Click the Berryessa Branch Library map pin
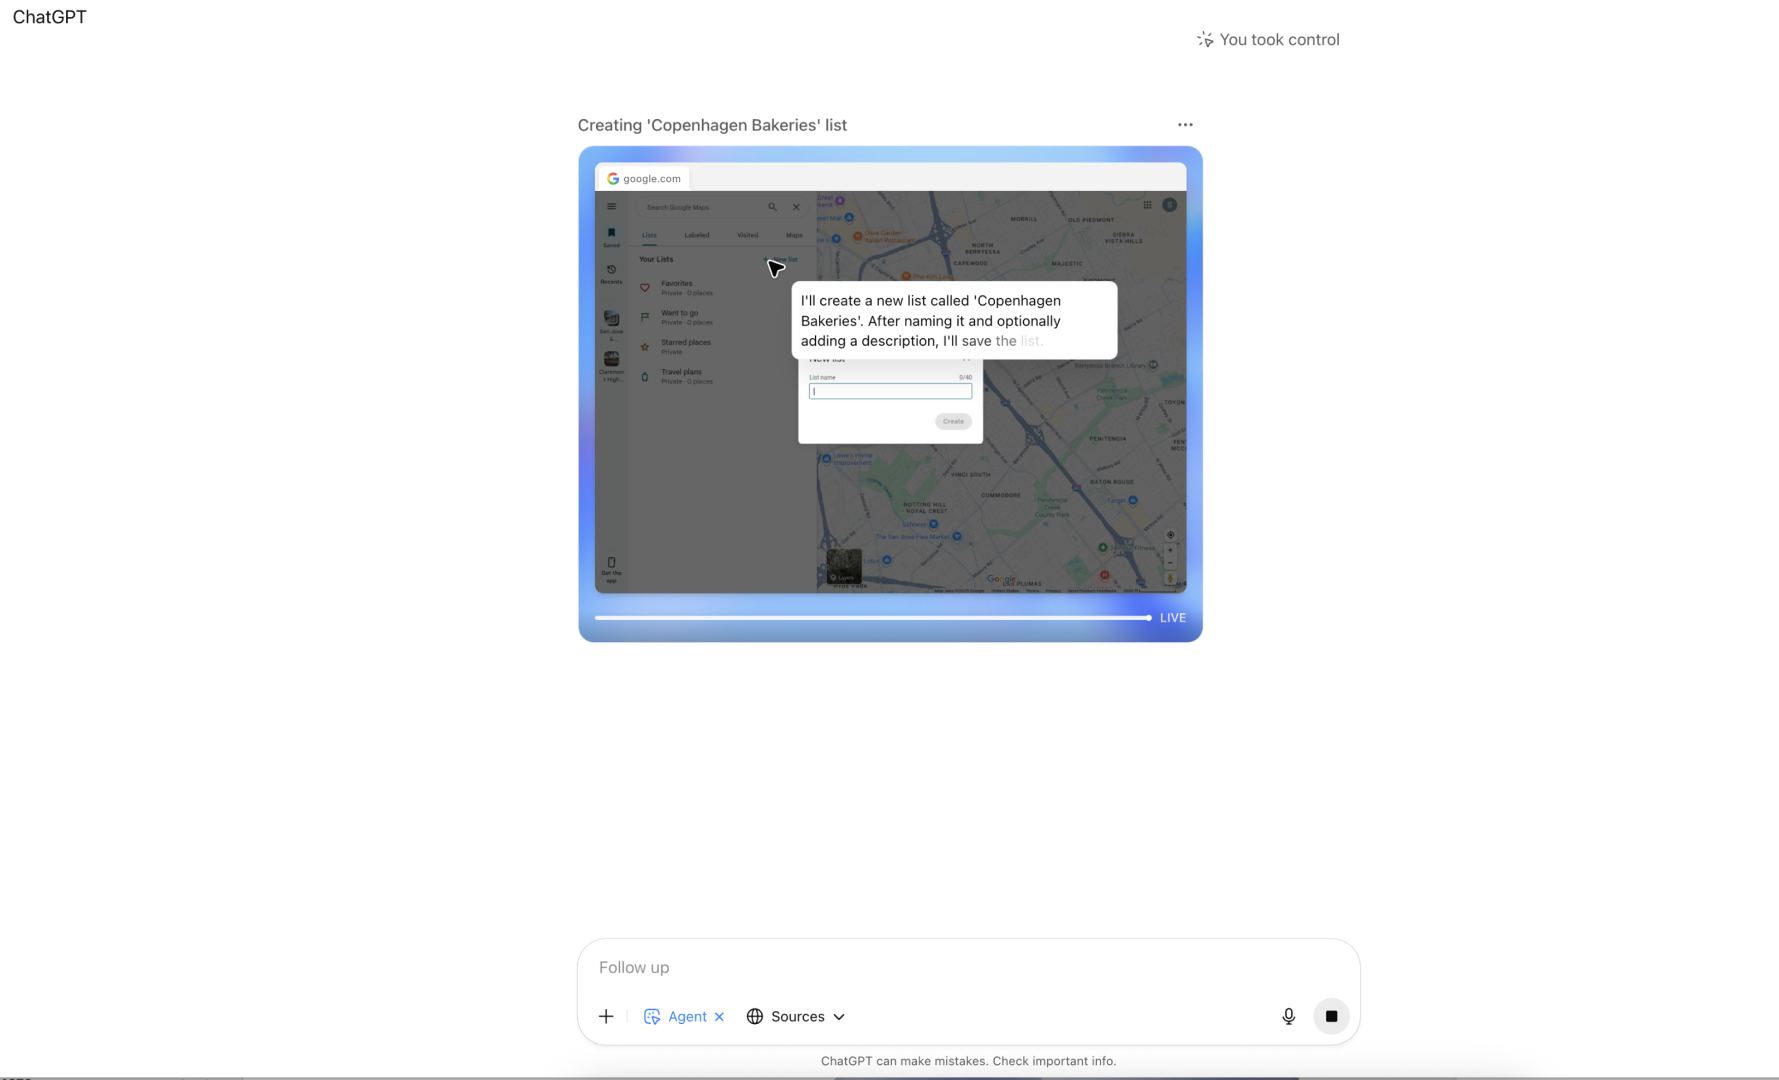 (x=1153, y=365)
